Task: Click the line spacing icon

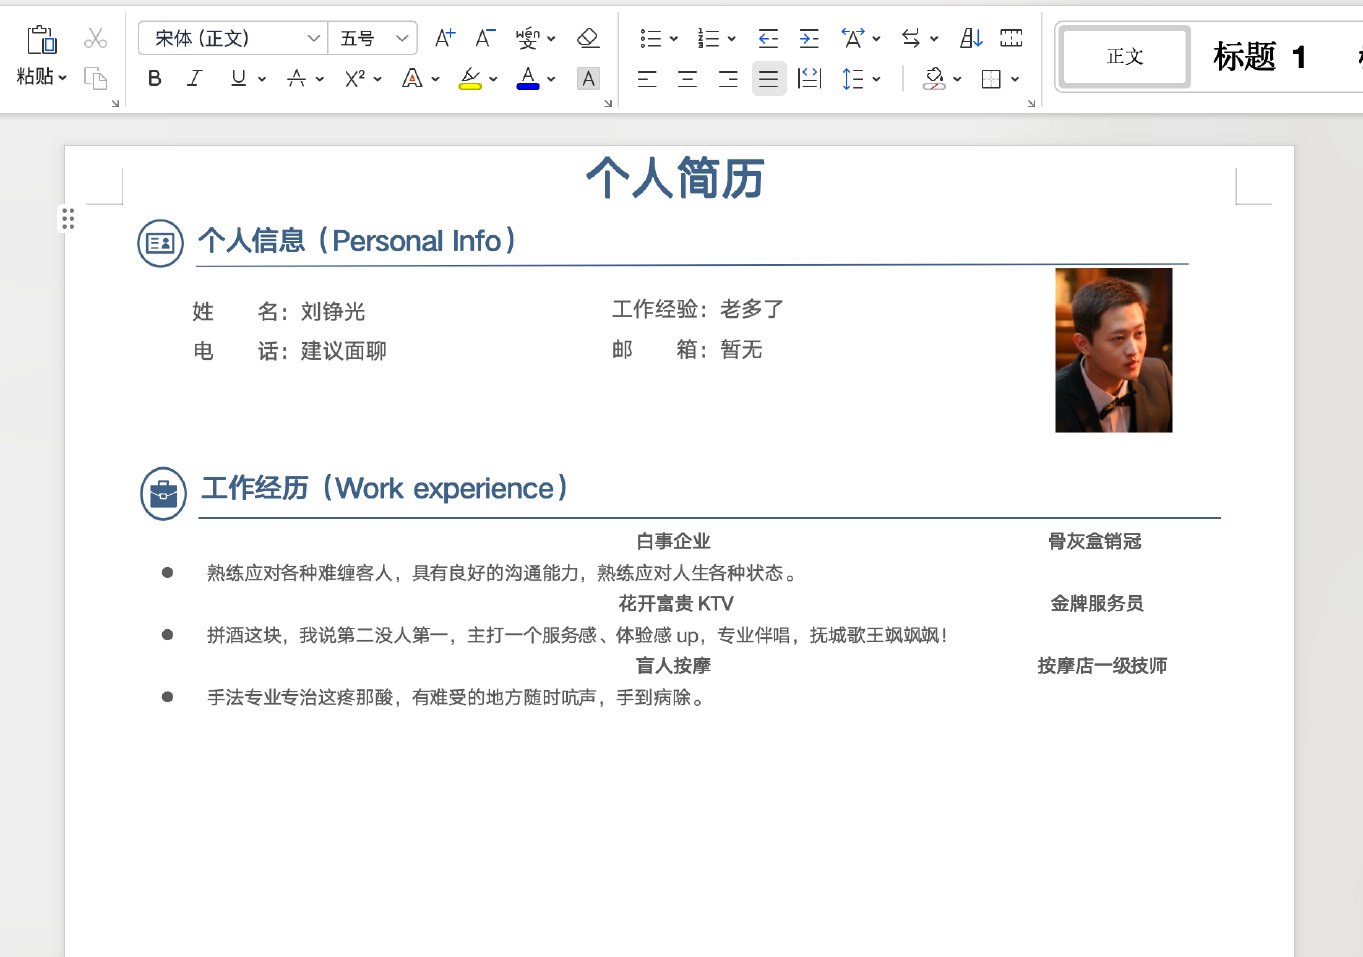Action: (x=852, y=78)
